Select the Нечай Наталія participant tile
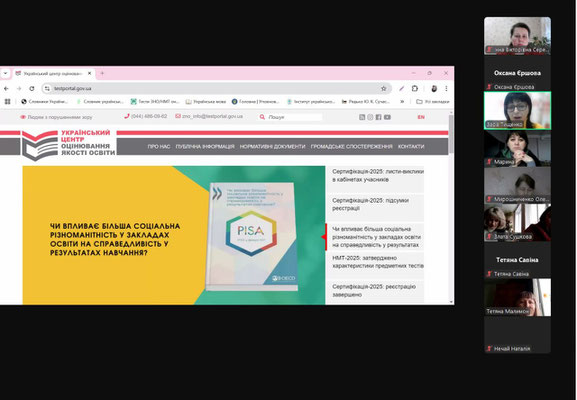The width and height of the screenshot is (577, 400). pos(517,335)
